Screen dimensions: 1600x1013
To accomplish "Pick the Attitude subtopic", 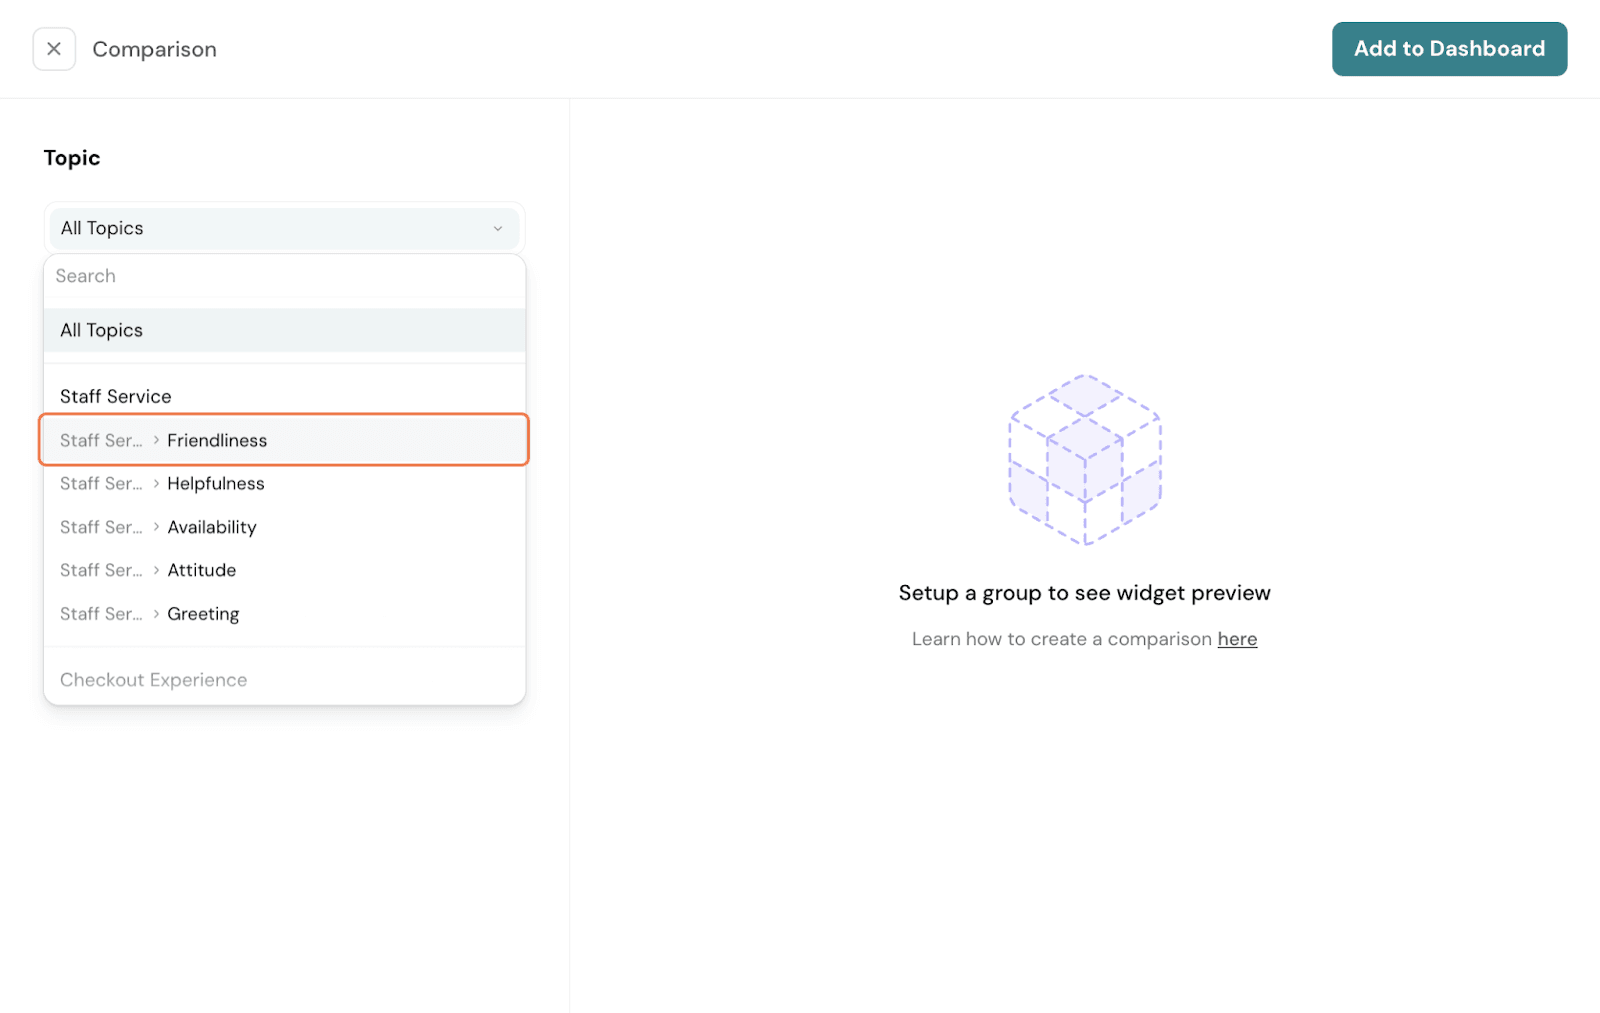I will click(202, 570).
